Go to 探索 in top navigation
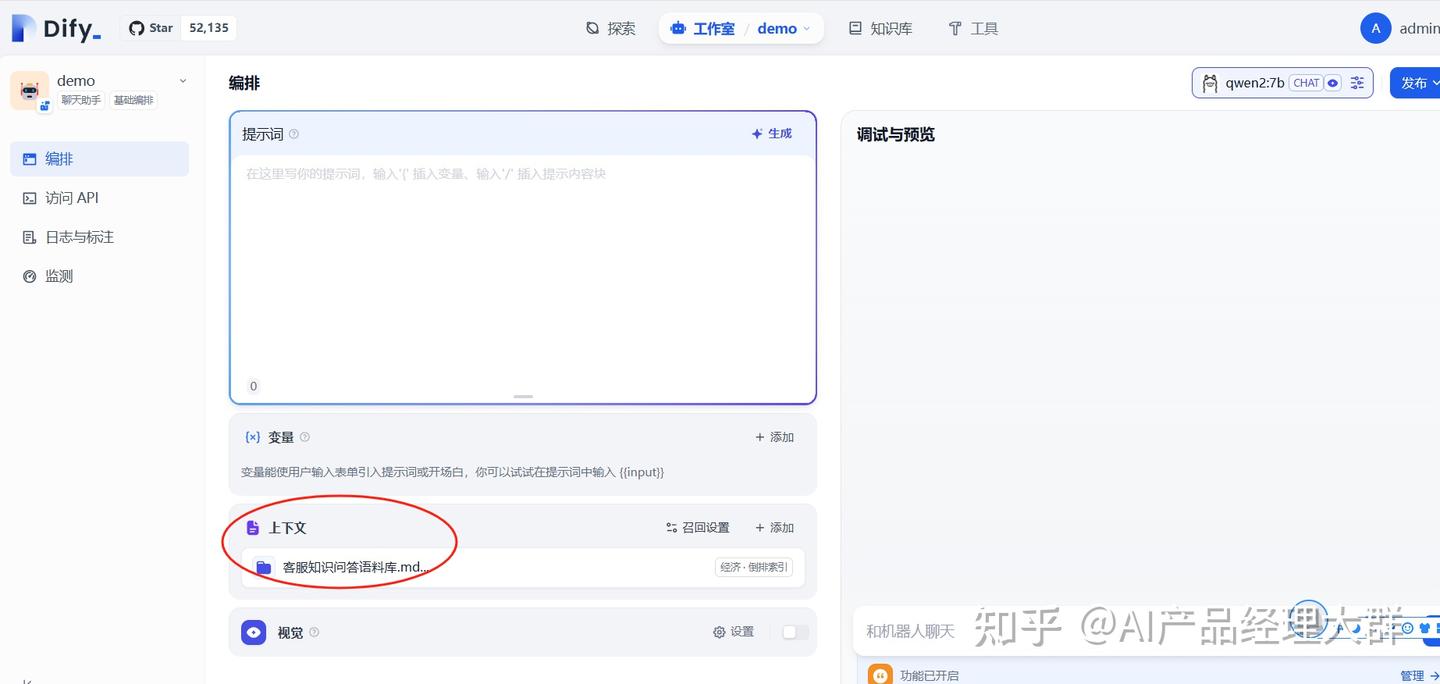Screen dimensions: 1440x684 (x=611, y=28)
